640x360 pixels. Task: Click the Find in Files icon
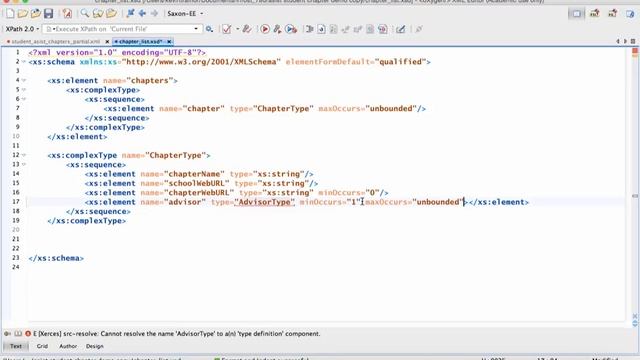click(98, 13)
